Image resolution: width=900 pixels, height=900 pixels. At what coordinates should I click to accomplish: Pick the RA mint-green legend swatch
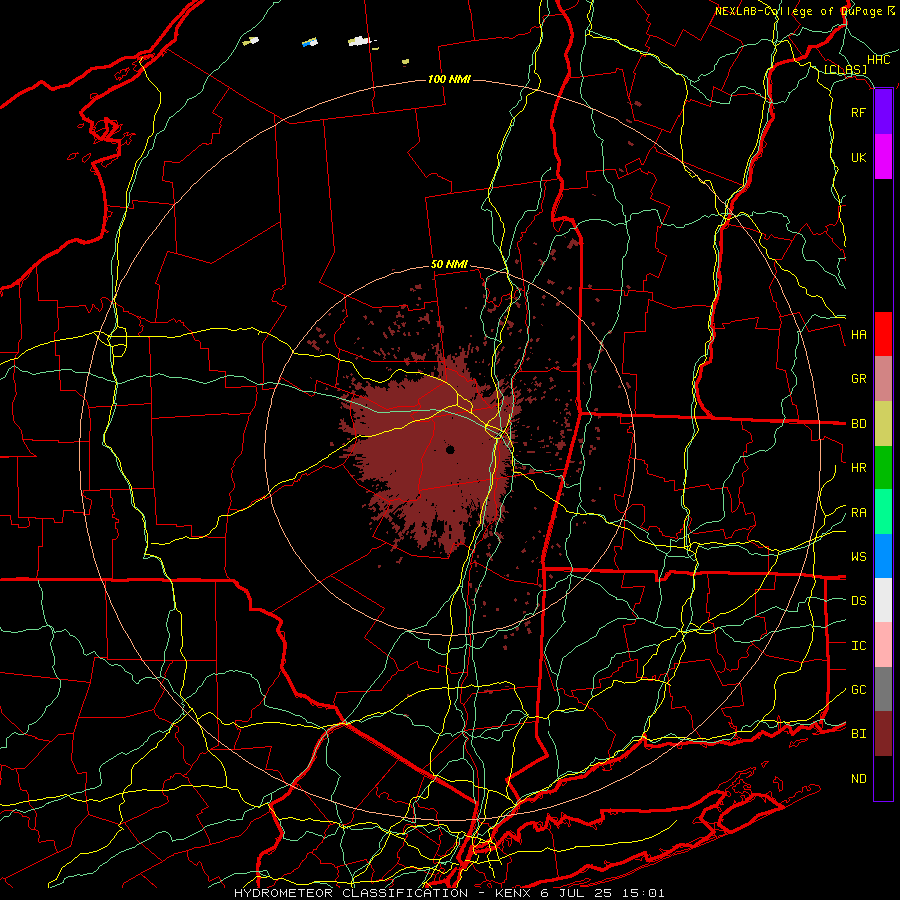point(883,512)
